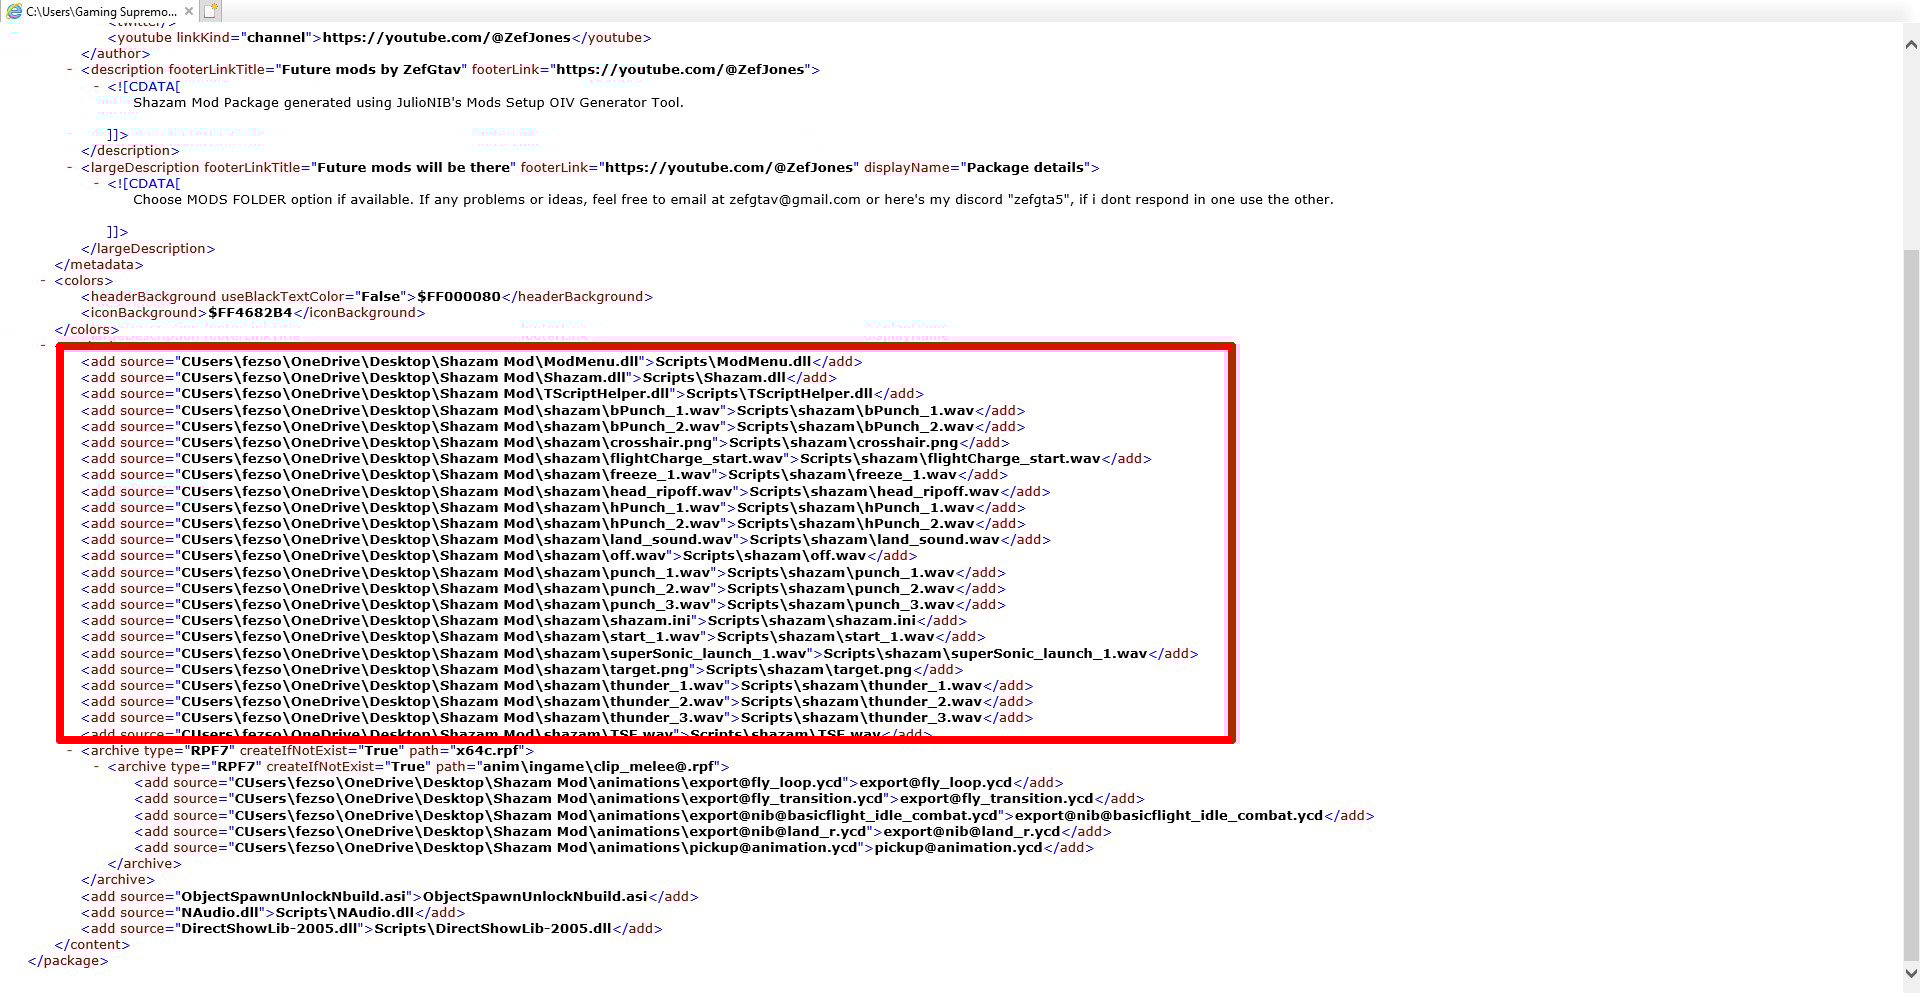Collapse the CDATA block under largeDescription
Viewport: 1920px width, 993px height.
(x=94, y=184)
